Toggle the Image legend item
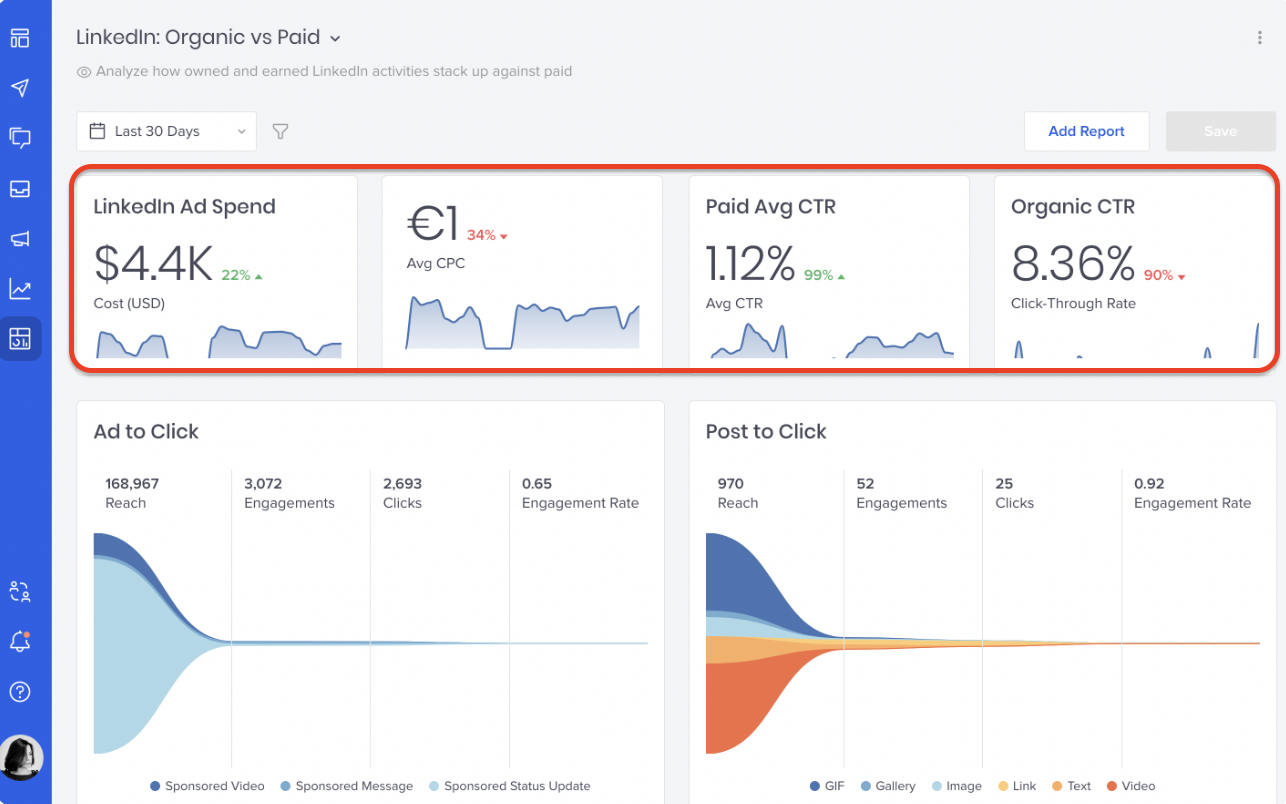 pyautogui.click(x=956, y=786)
